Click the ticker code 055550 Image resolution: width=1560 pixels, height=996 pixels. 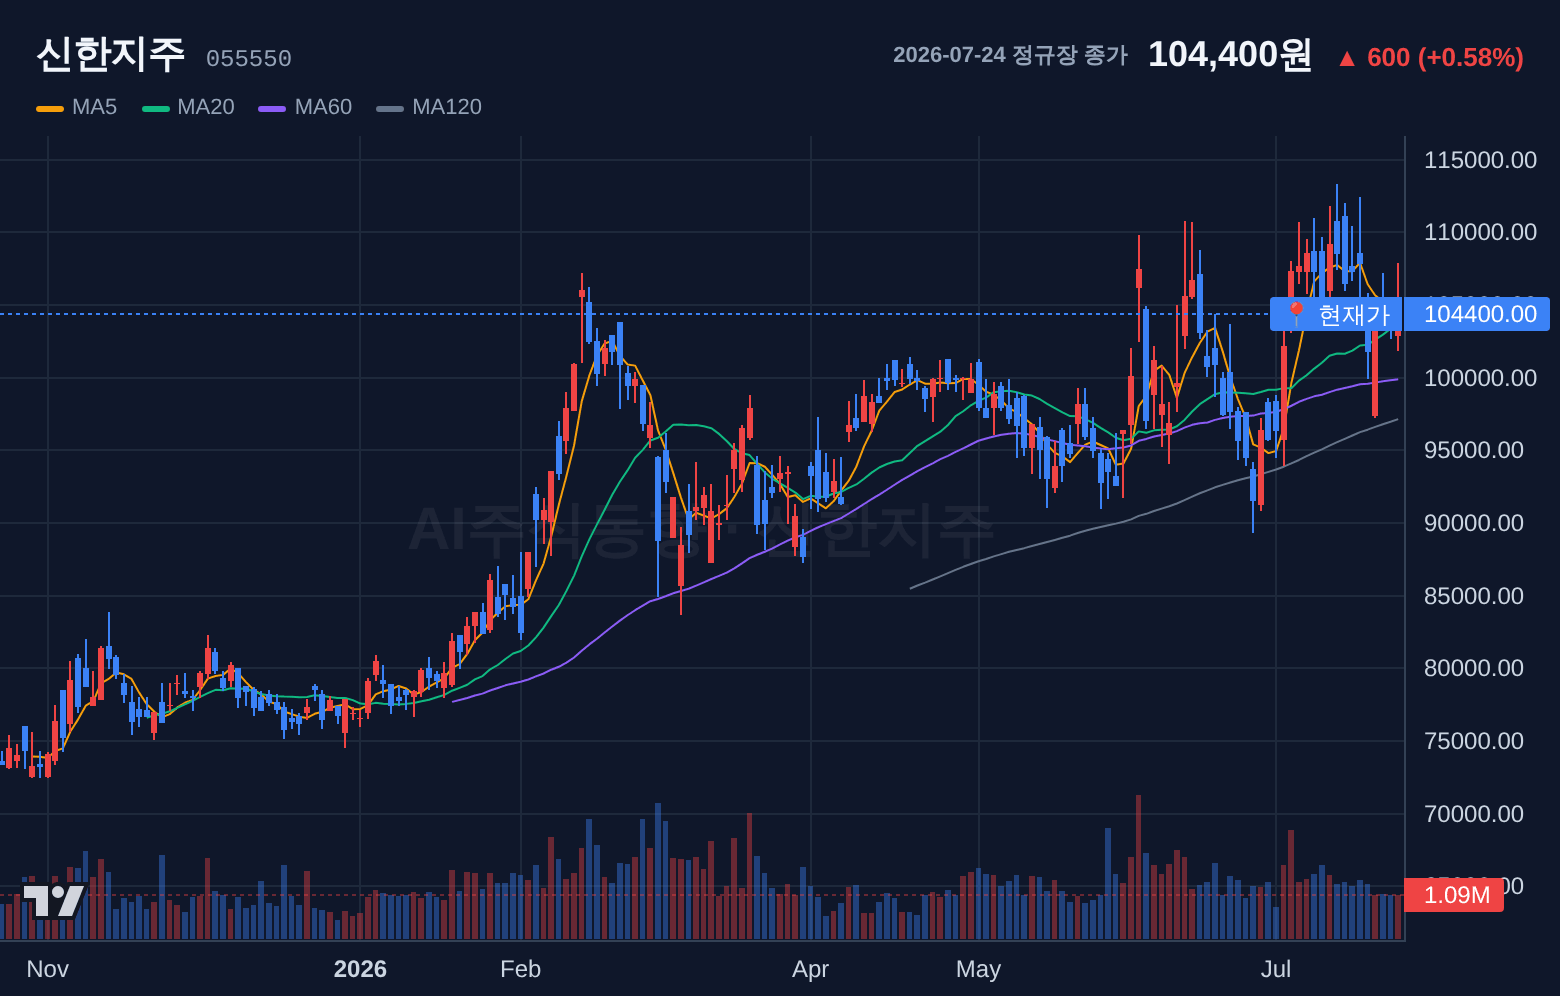pos(249,59)
